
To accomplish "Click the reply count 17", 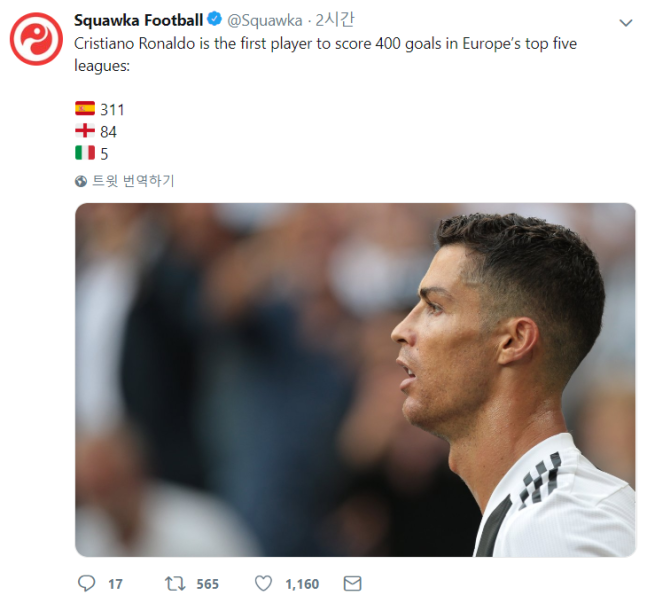I will (x=115, y=584).
